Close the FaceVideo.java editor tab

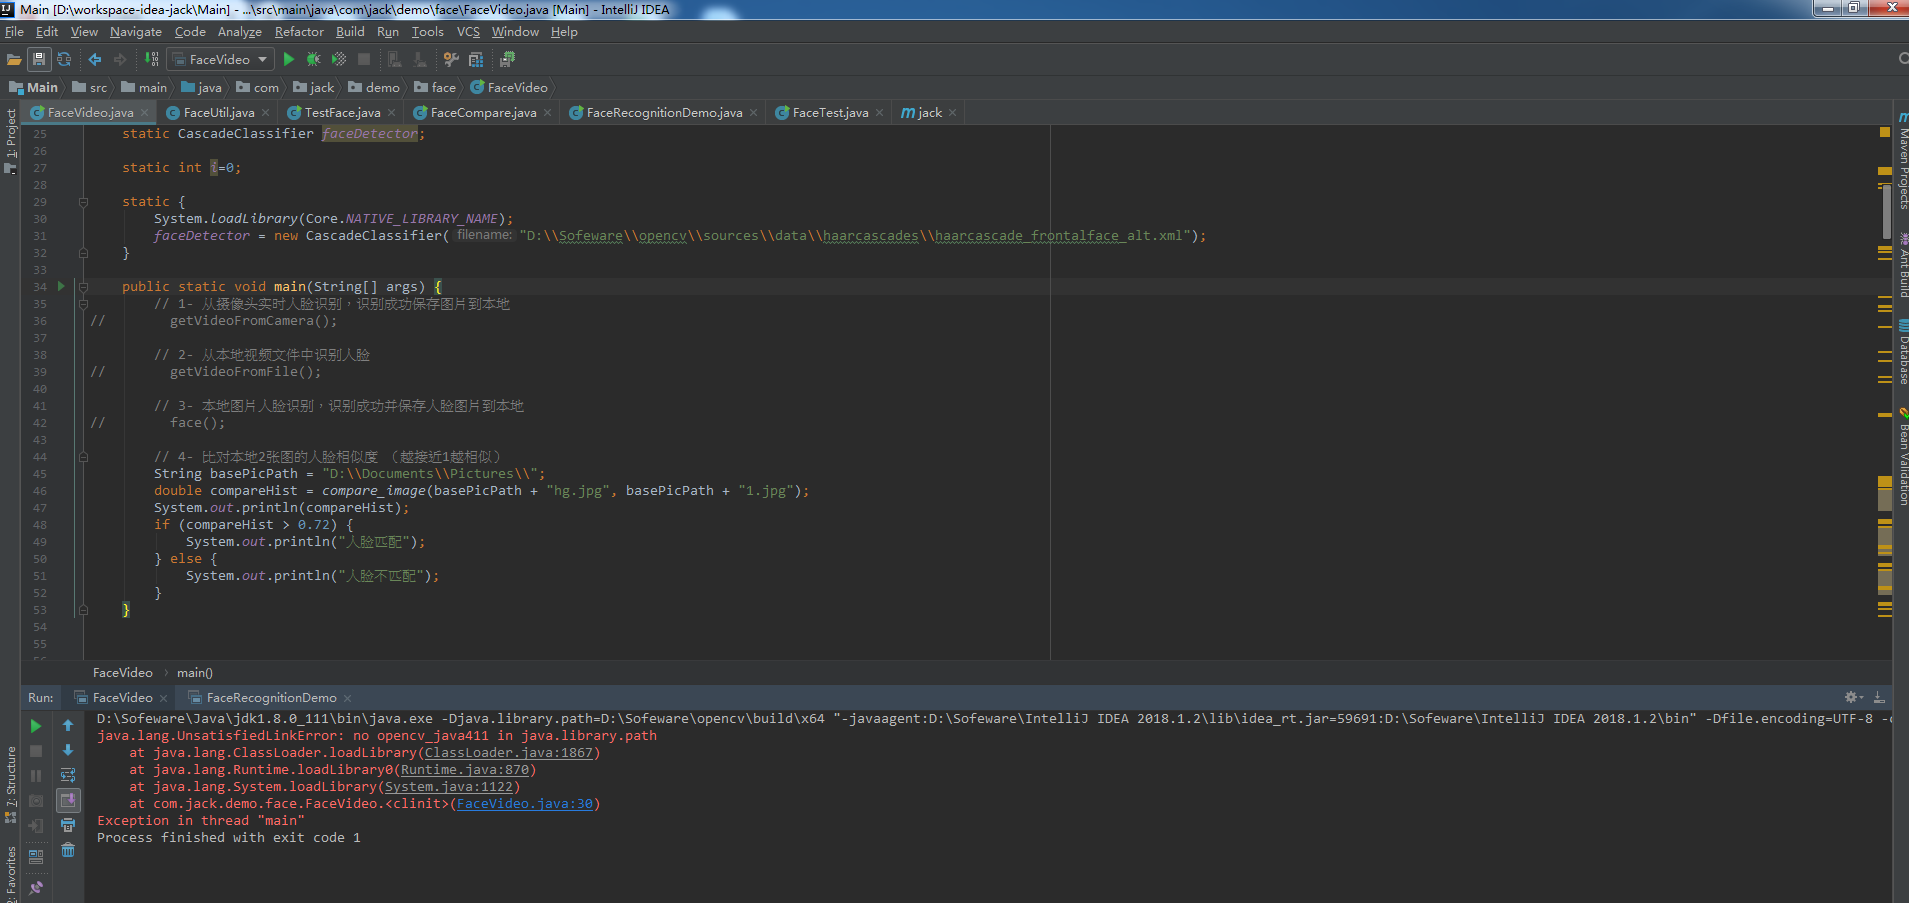click(x=145, y=113)
